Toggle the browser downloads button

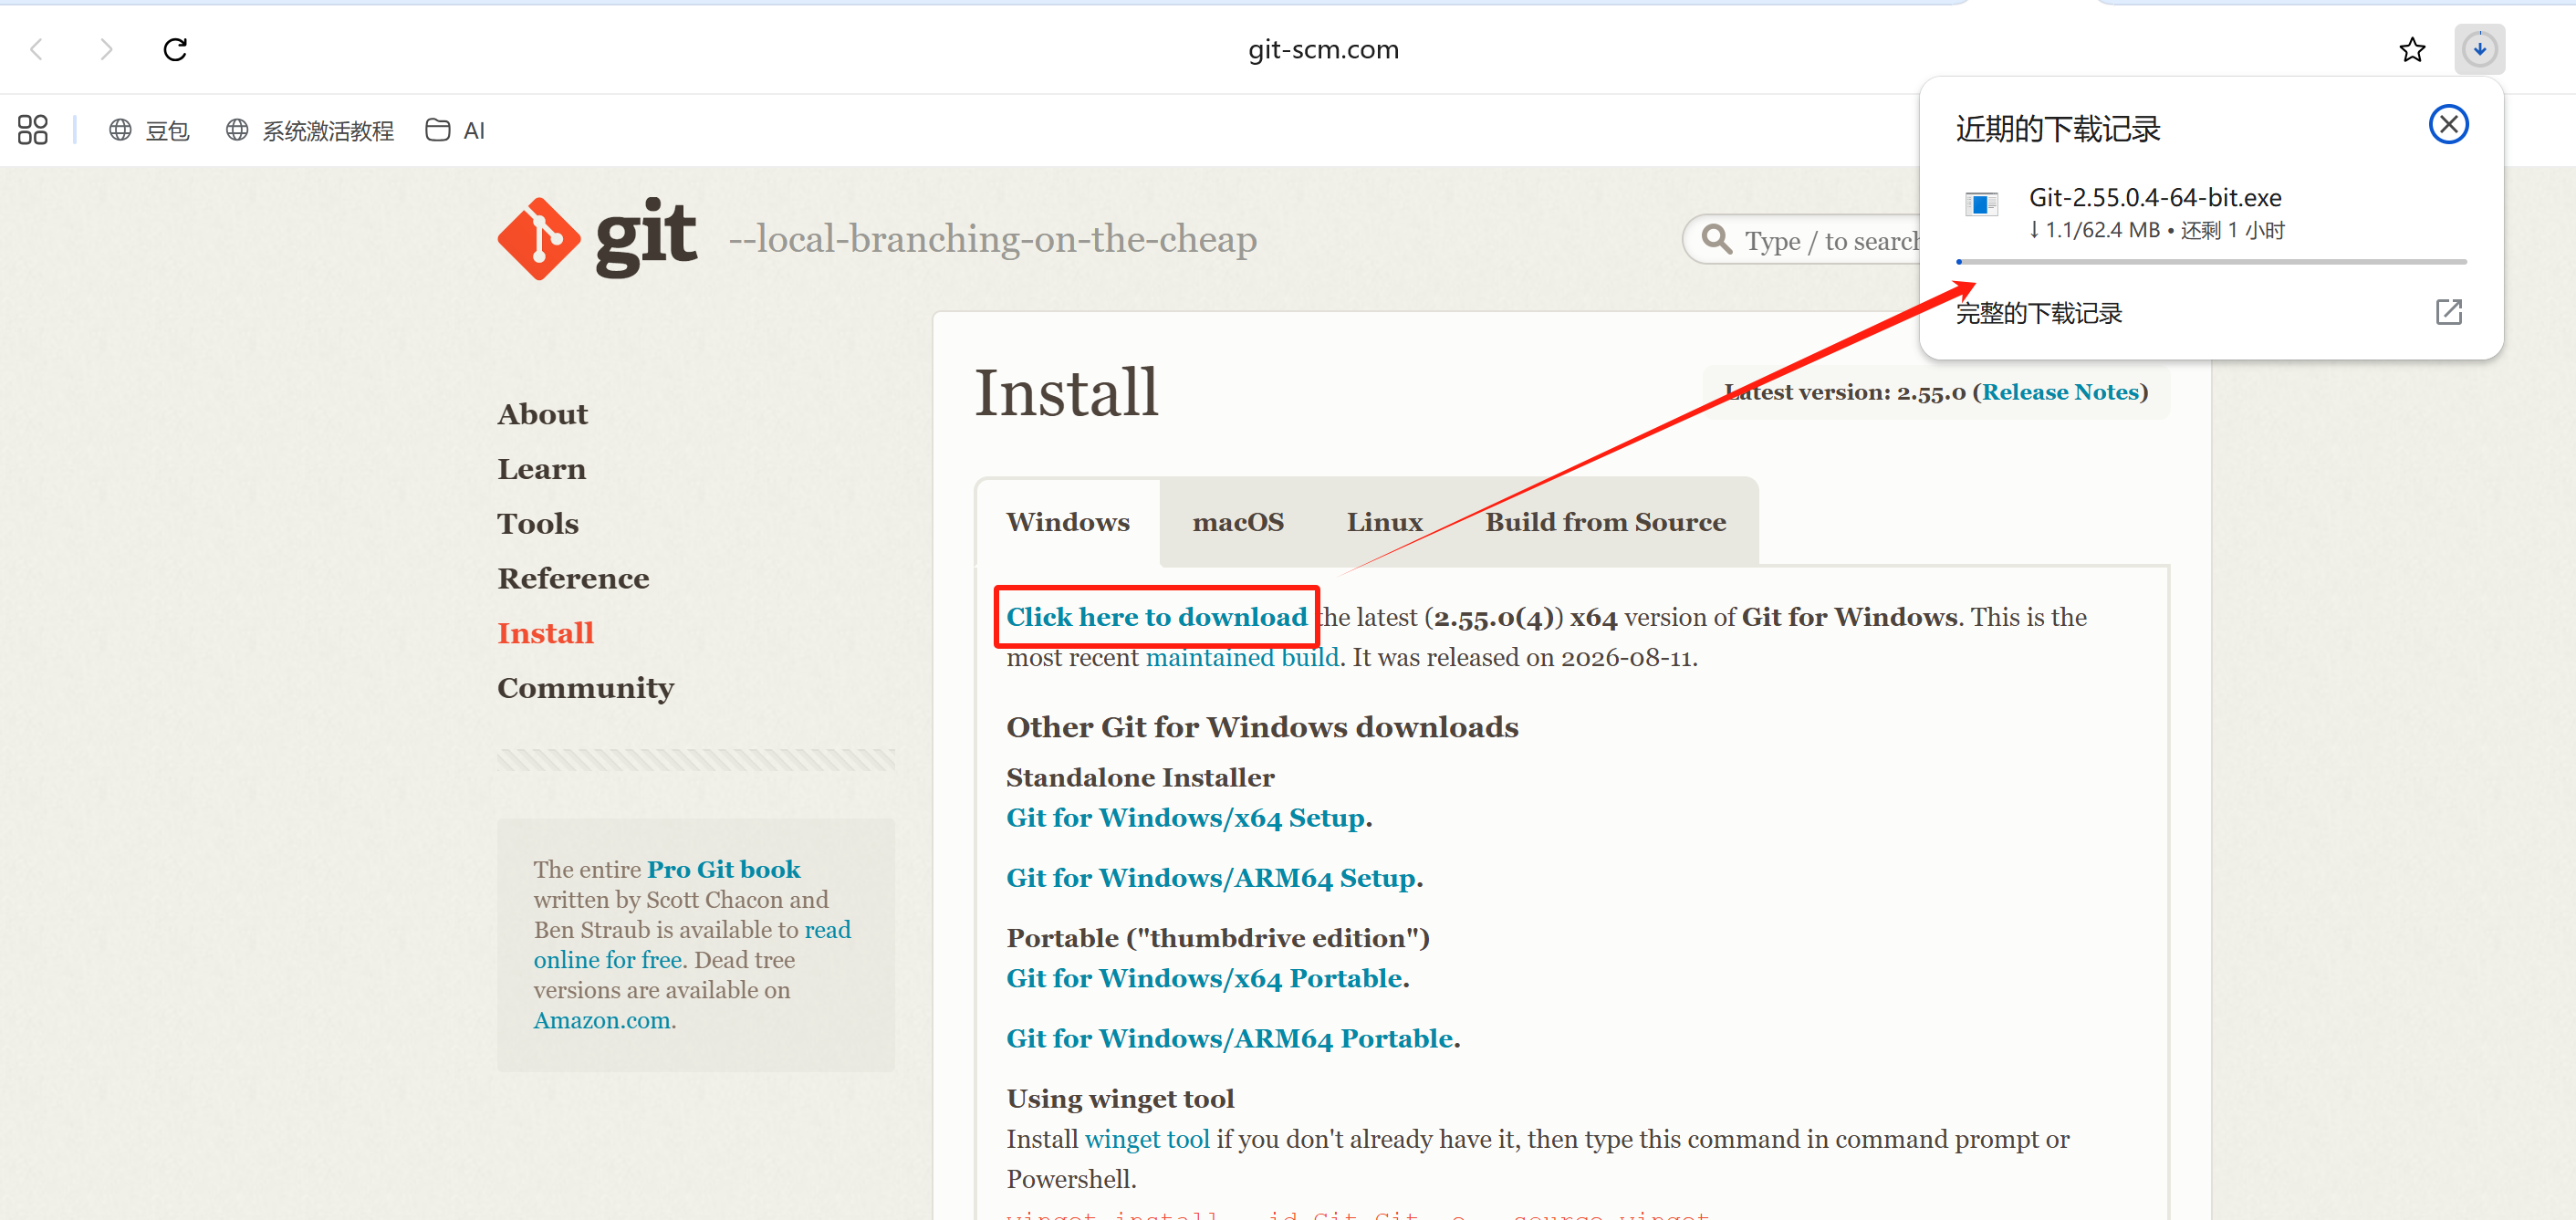point(2479,49)
